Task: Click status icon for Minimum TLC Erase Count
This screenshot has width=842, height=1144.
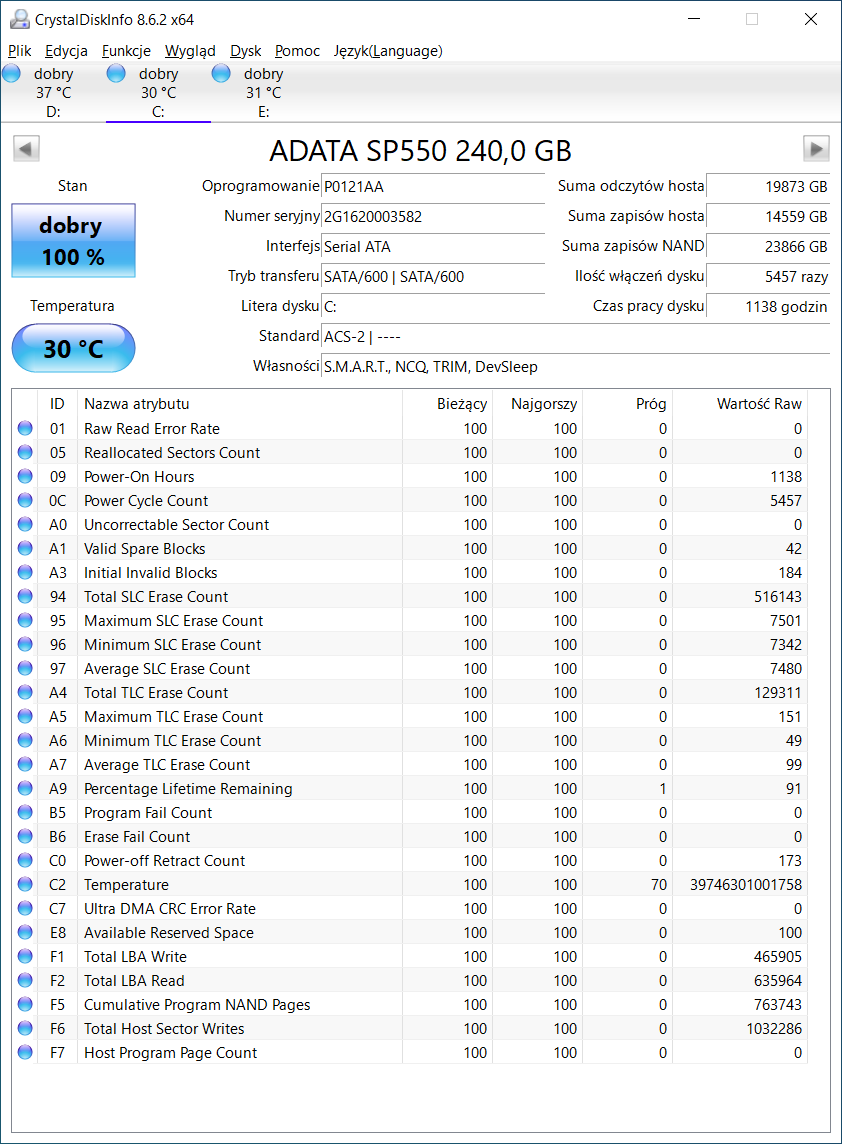Action: pyautogui.click(x=25, y=741)
